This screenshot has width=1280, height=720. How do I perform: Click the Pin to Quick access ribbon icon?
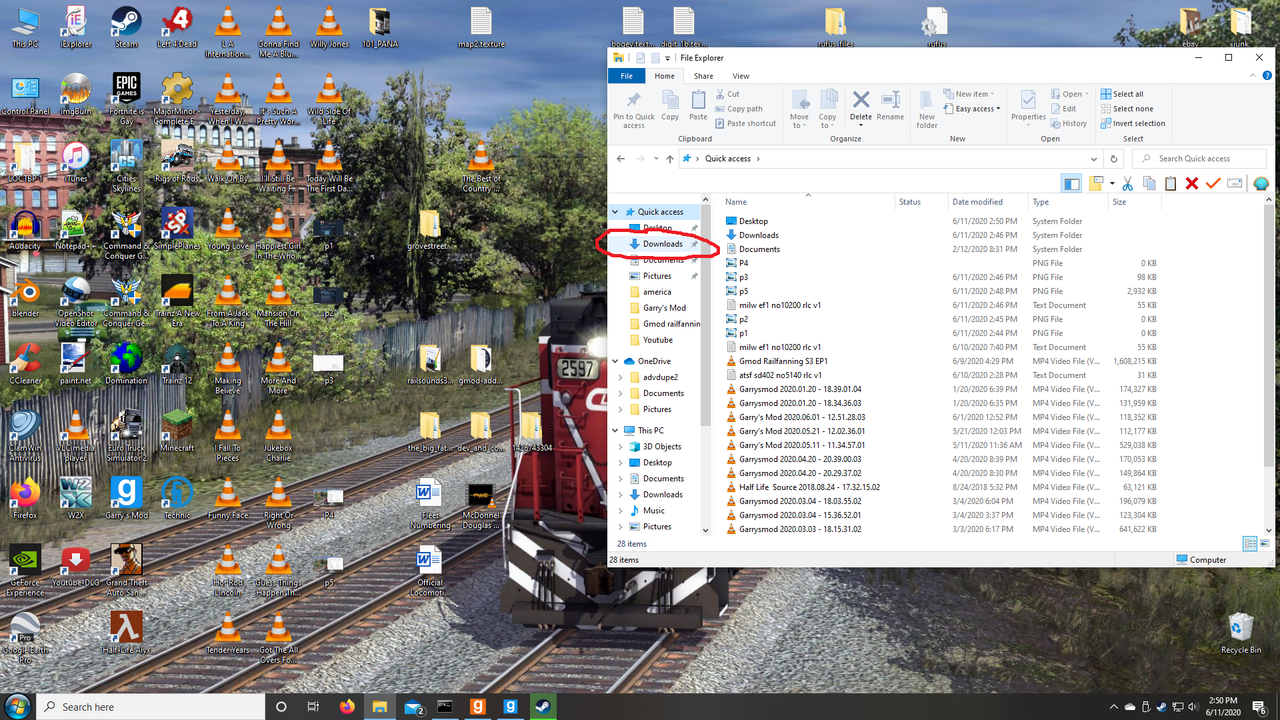(632, 105)
